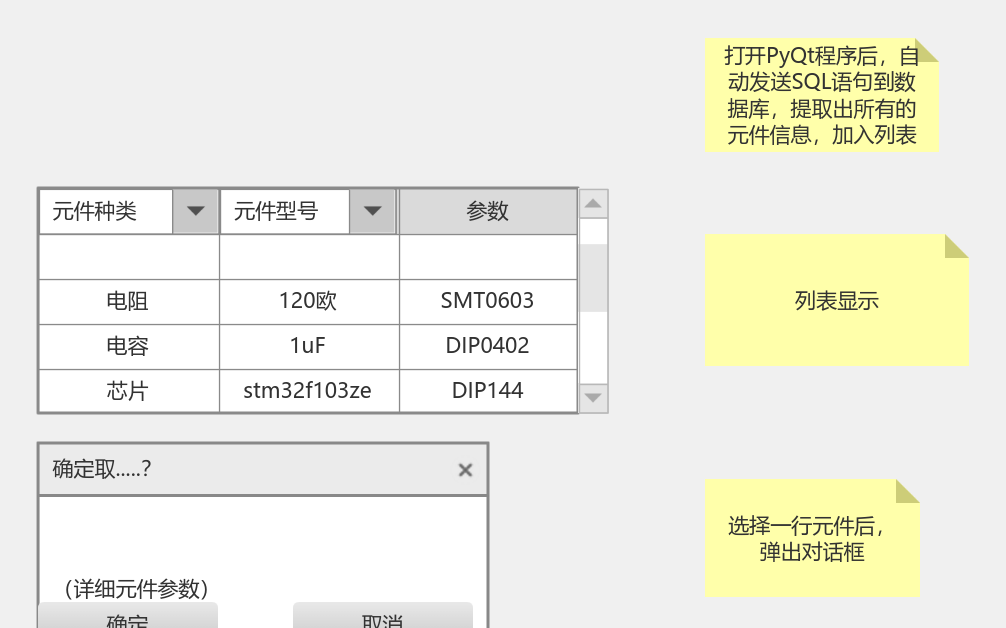Screen dimensions: 1006x628
Task: Click the SMT0603 parameter cell
Action: pyautogui.click(x=488, y=301)
